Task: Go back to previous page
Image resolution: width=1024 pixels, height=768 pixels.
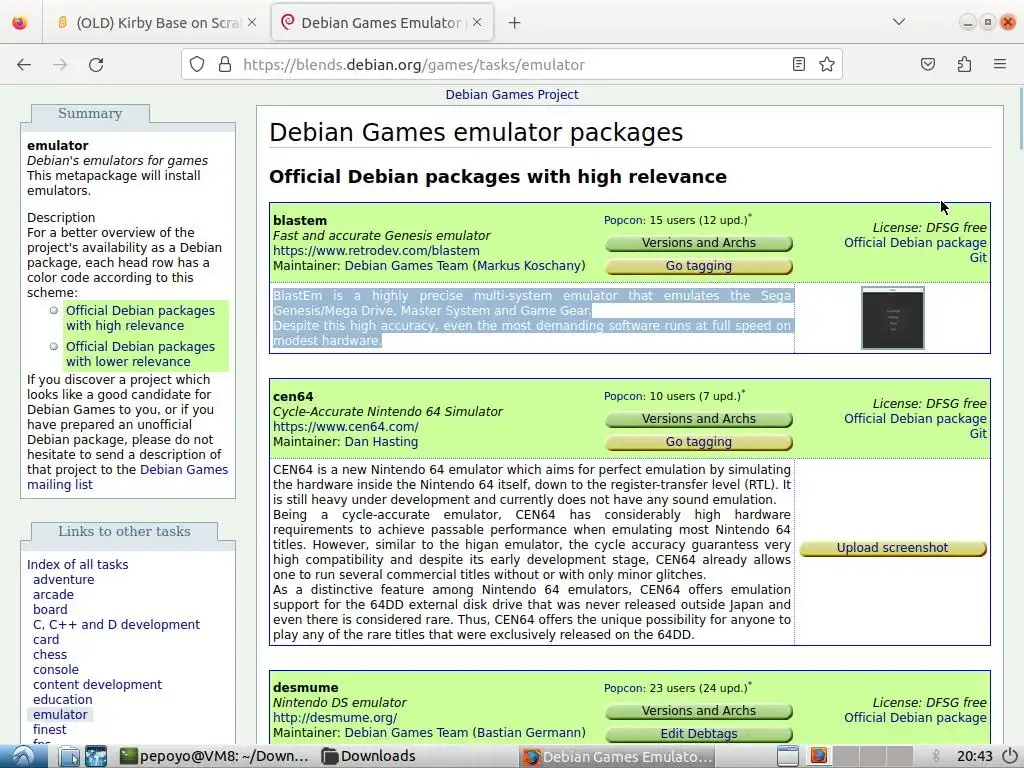Action: click(24, 65)
